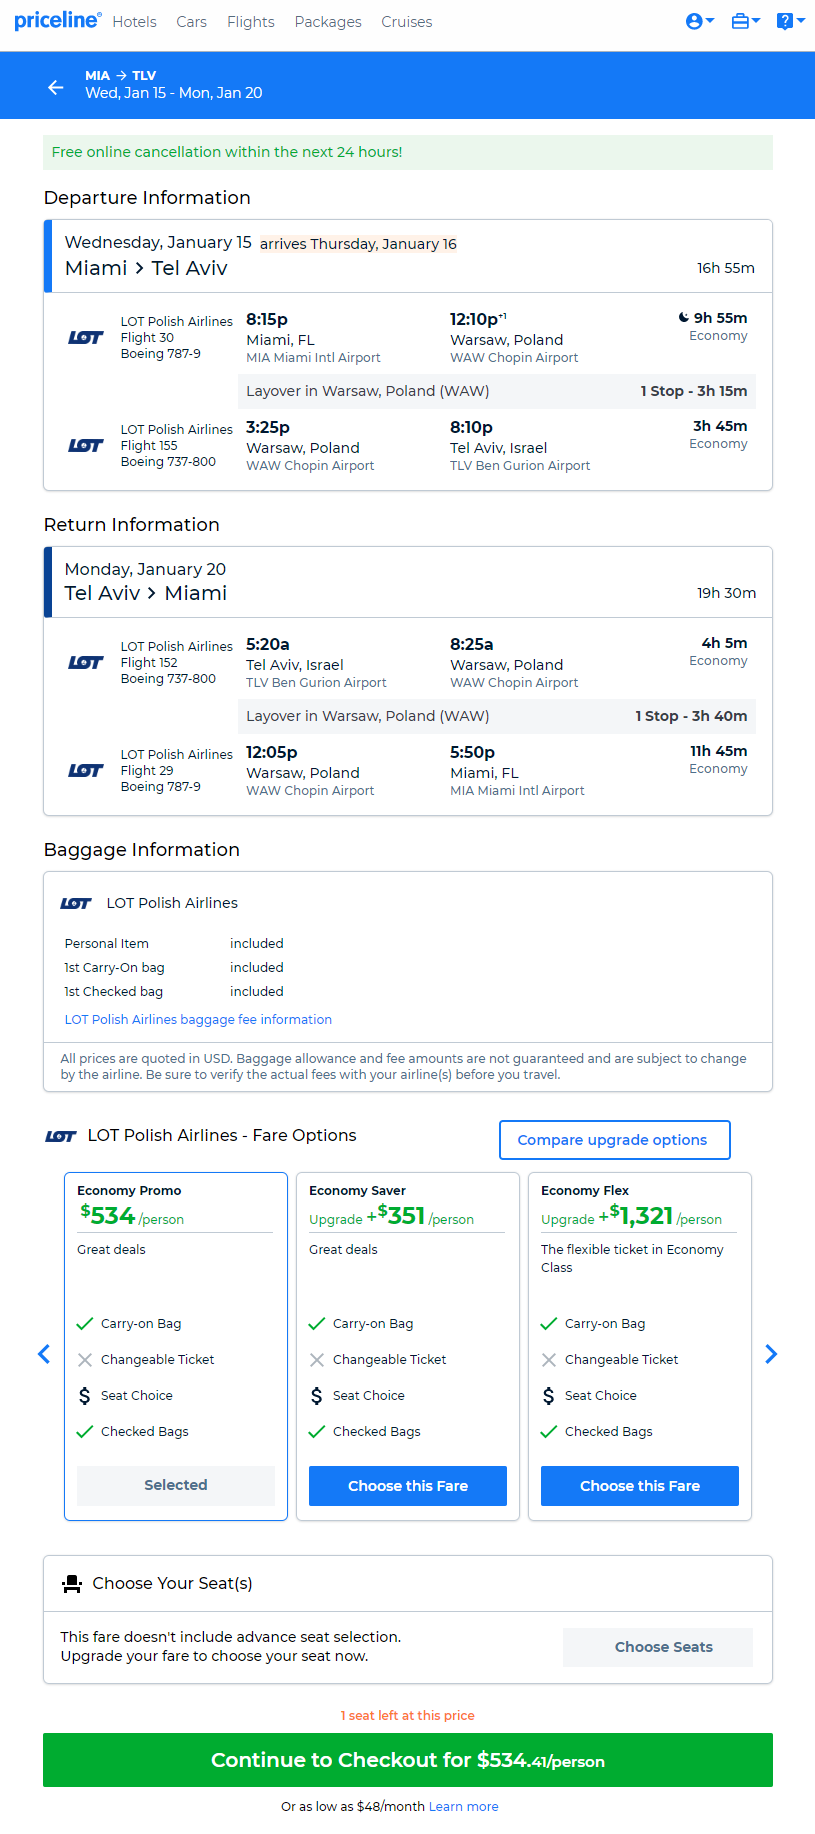Choose the Economy Saver fare

(408, 1486)
